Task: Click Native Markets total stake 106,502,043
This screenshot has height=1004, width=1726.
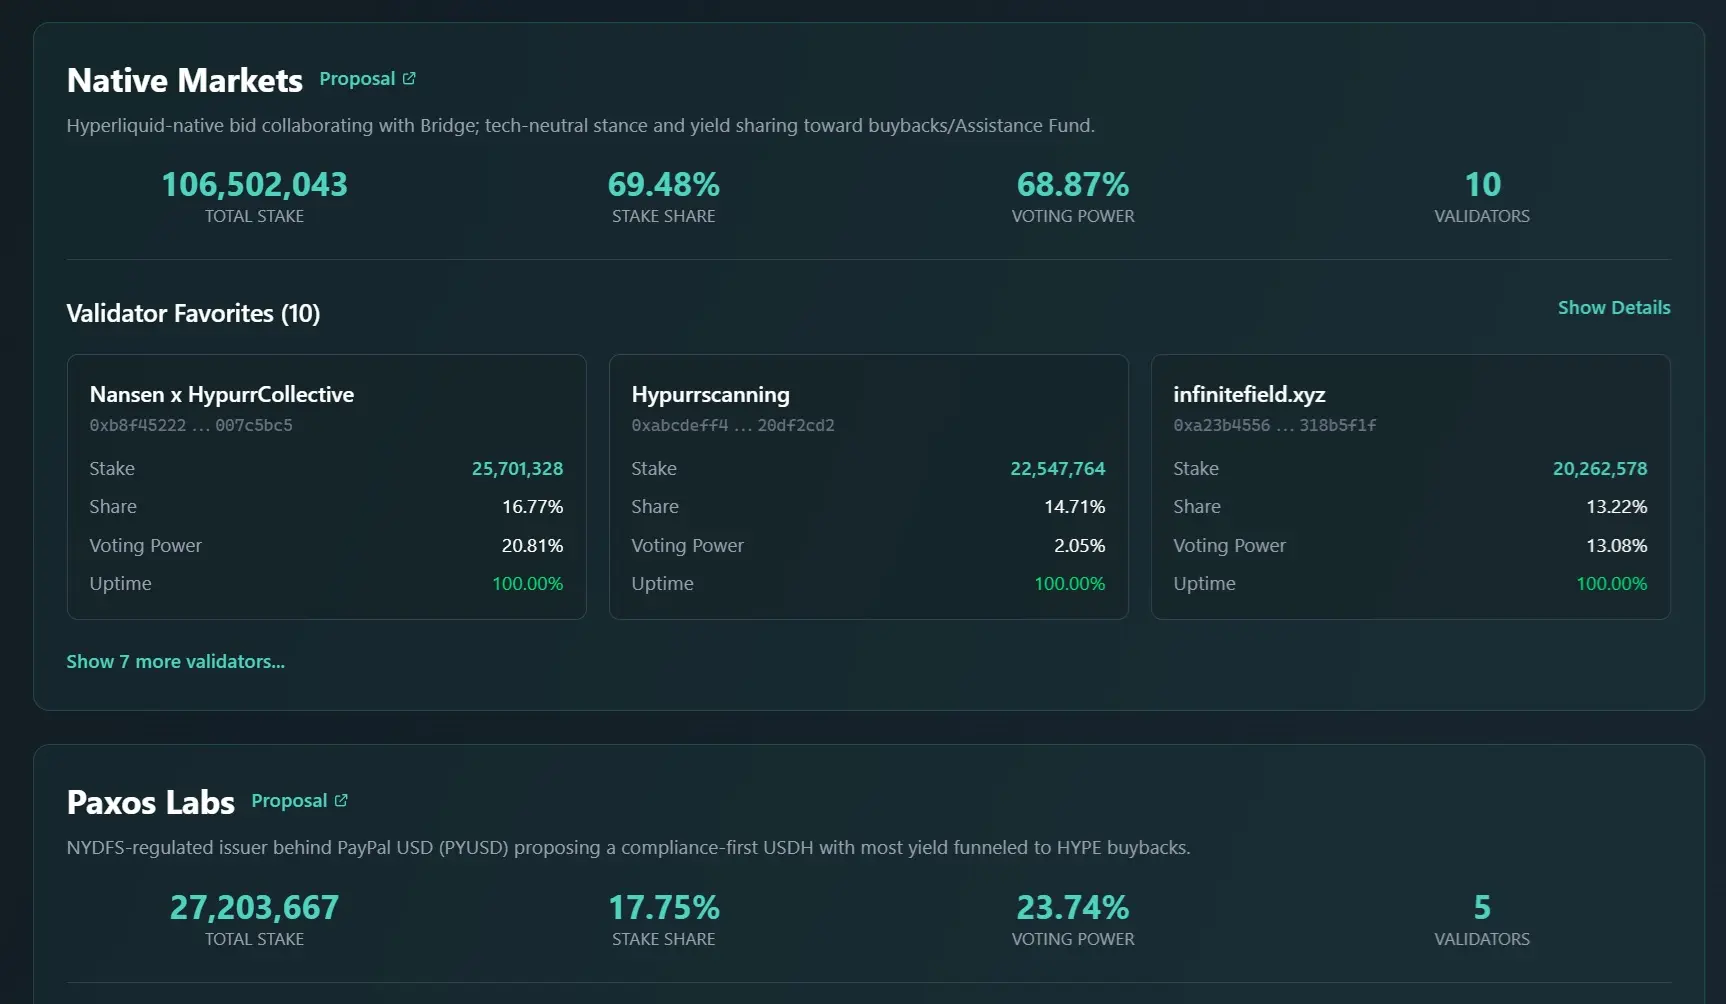Action: pyautogui.click(x=254, y=185)
